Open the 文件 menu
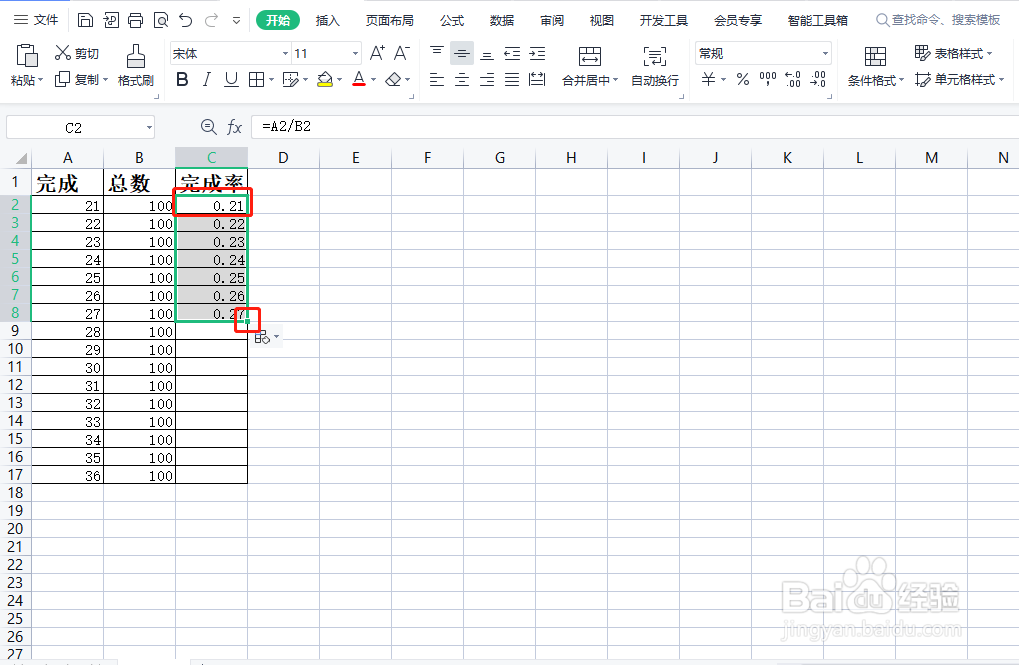 coord(39,18)
